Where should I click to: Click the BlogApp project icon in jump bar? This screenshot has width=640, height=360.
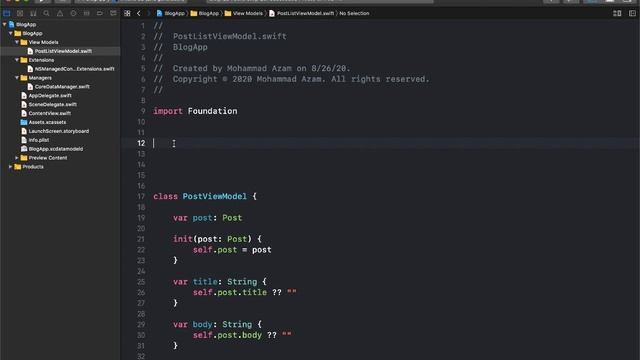click(159, 13)
